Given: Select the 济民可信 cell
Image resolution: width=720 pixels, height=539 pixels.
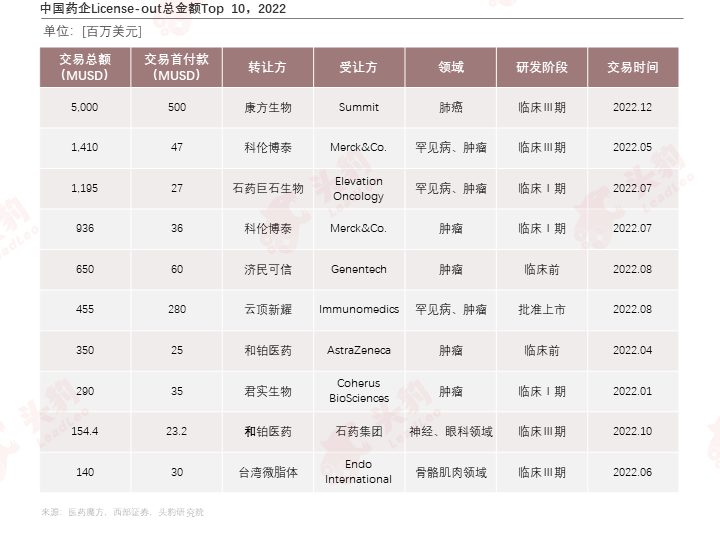Looking at the screenshot, I should 268,269.
